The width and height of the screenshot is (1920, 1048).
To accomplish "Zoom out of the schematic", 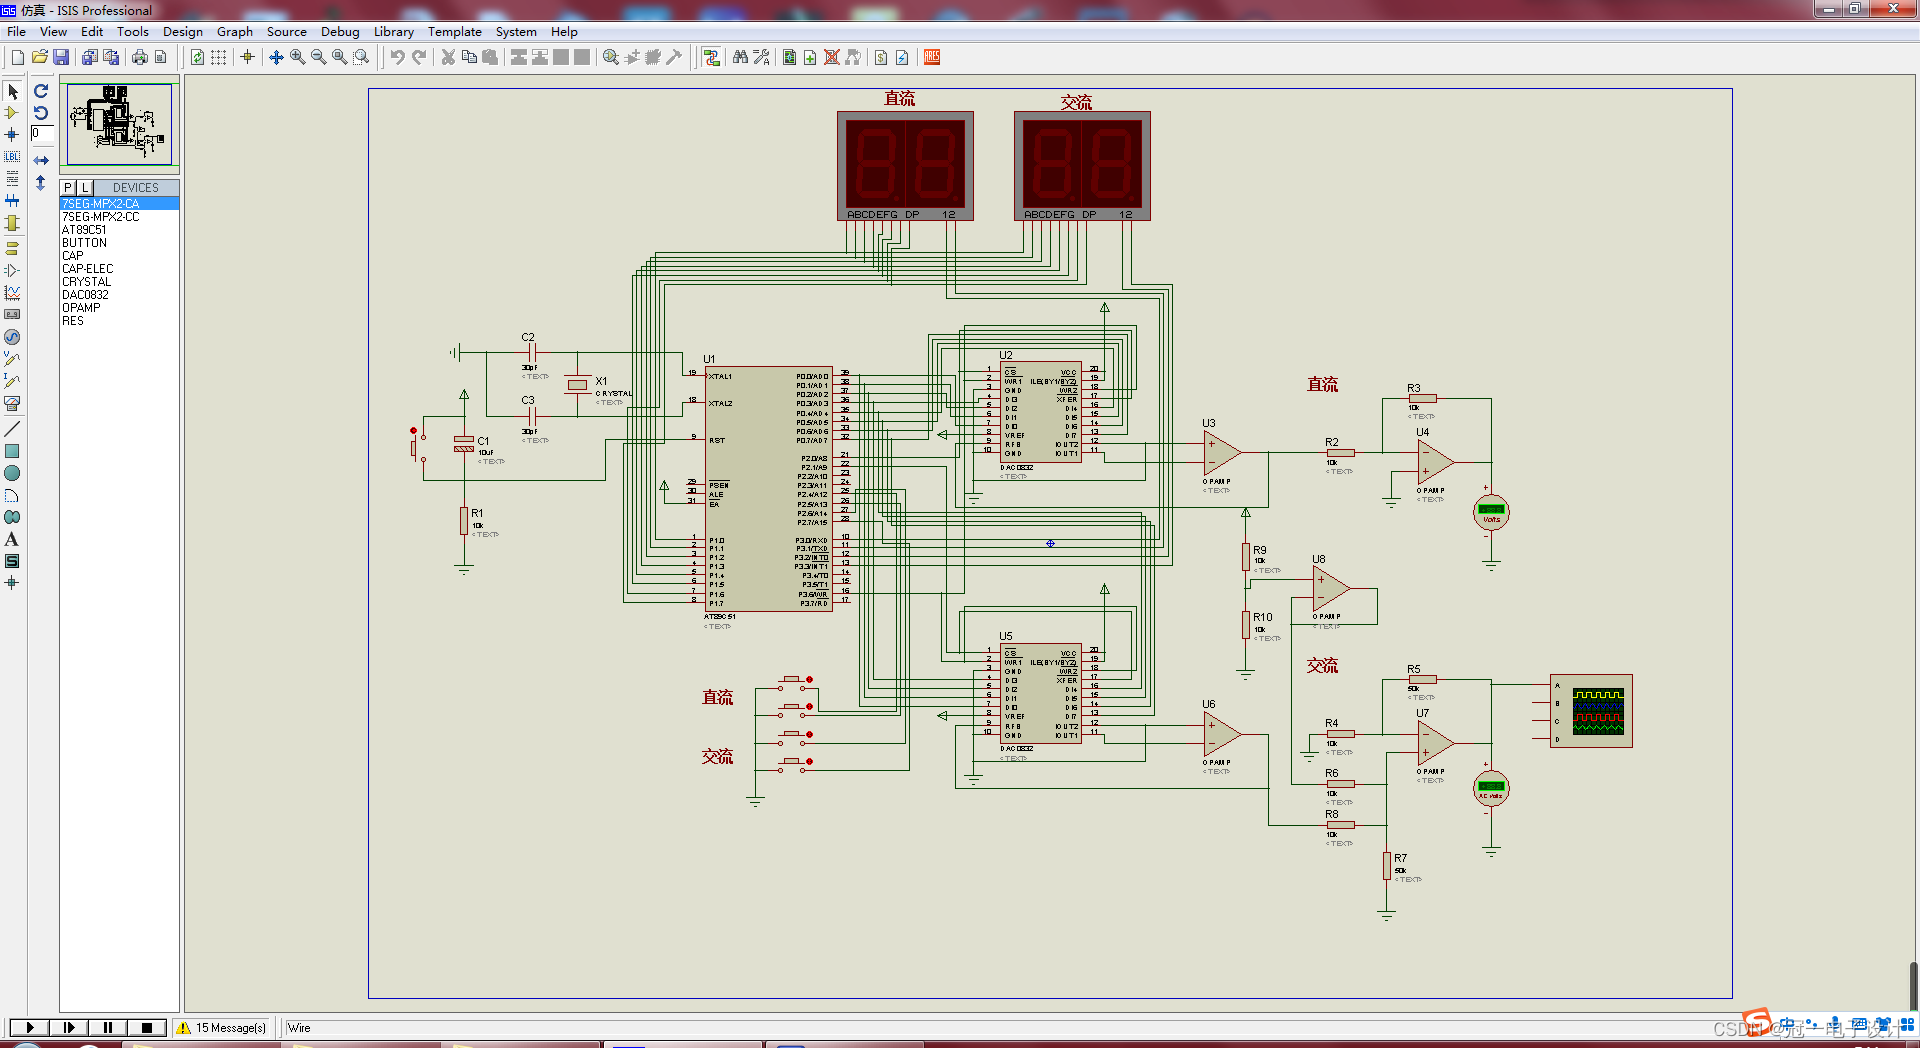I will click(318, 57).
